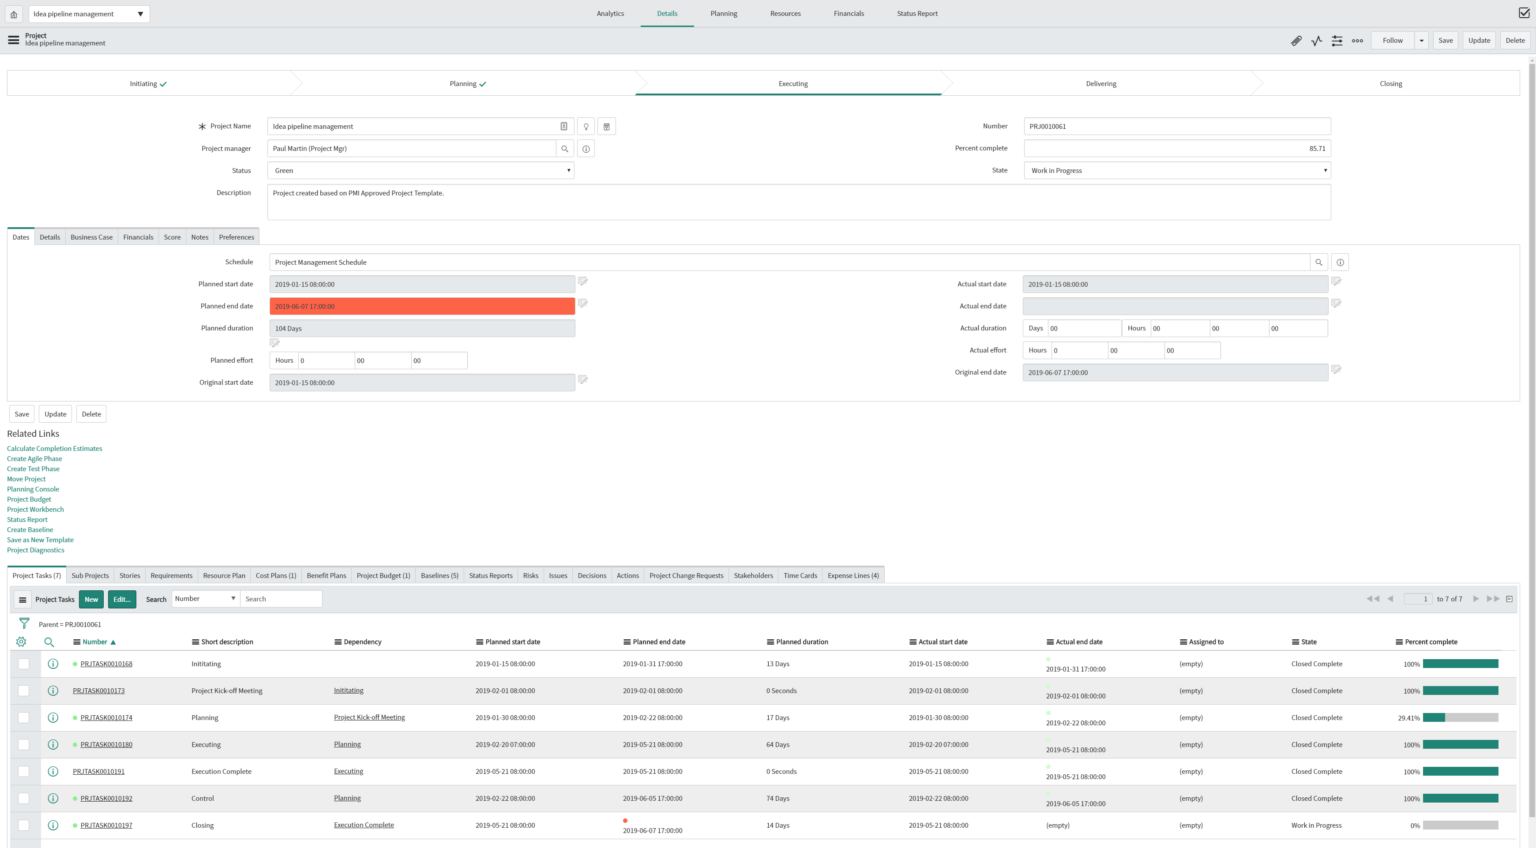Click the info icon next to PRJTASK0010168
The height and width of the screenshot is (848, 1536).
click(x=53, y=663)
